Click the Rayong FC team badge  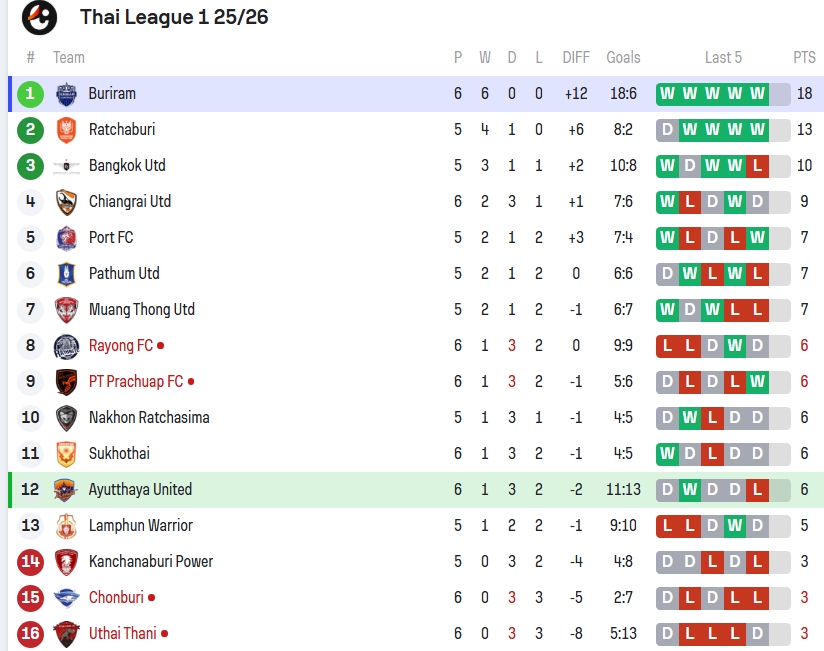66,346
